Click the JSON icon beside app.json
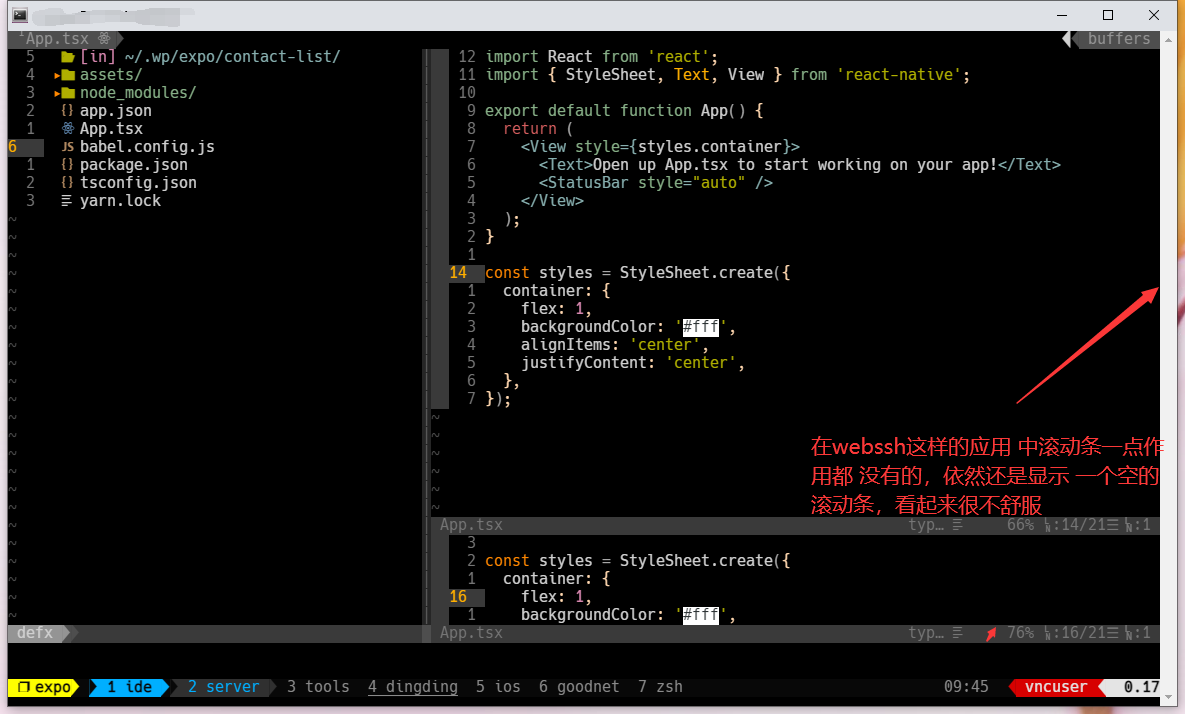This screenshot has height=714, width=1185. click(x=67, y=110)
